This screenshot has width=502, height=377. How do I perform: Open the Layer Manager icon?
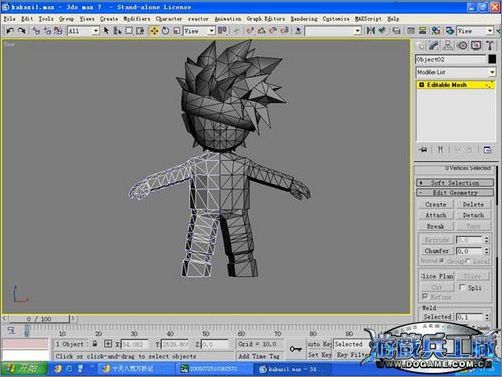point(397,31)
